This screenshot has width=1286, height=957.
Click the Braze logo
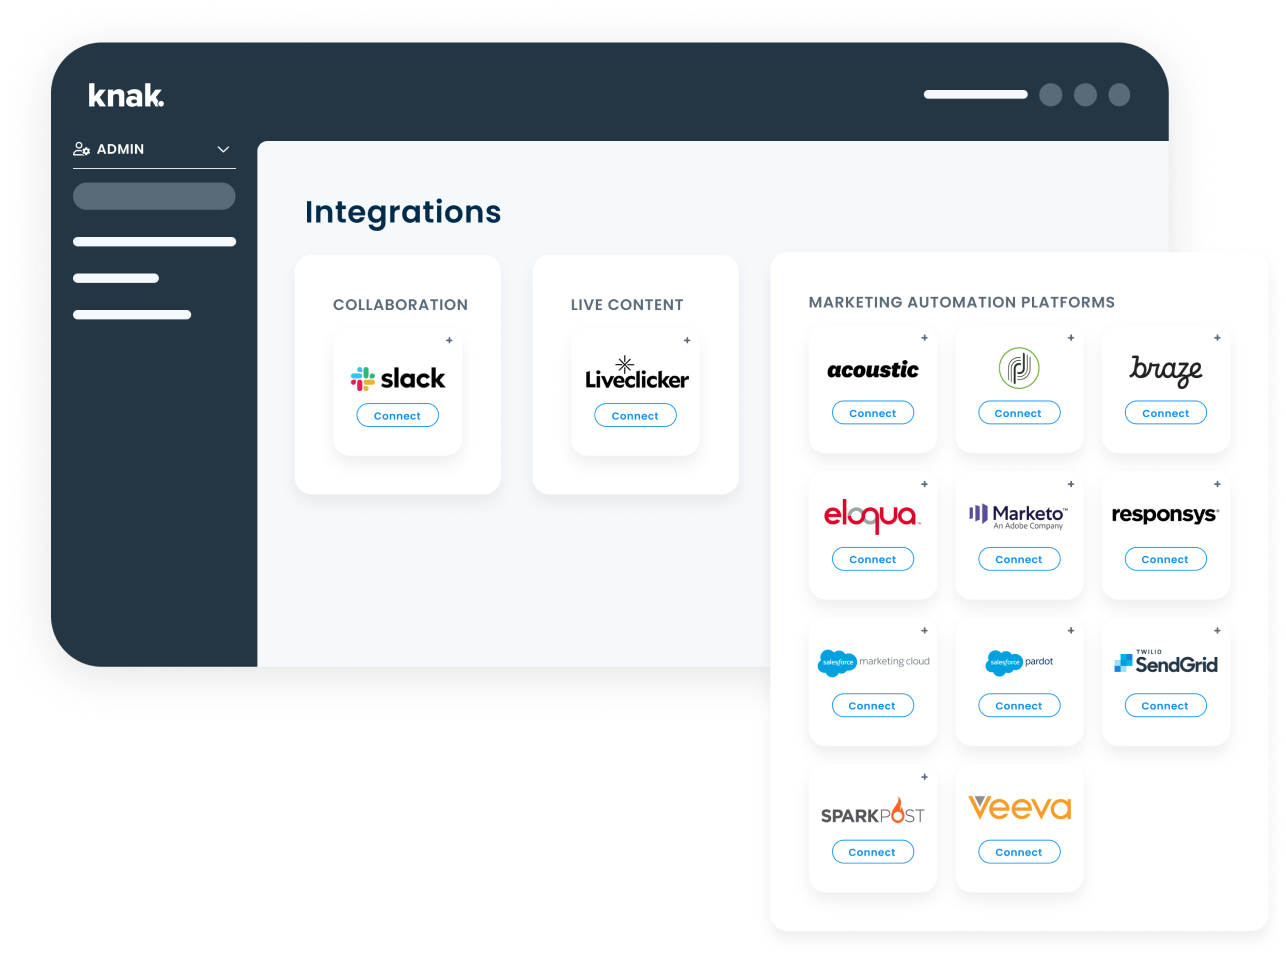coord(1166,370)
